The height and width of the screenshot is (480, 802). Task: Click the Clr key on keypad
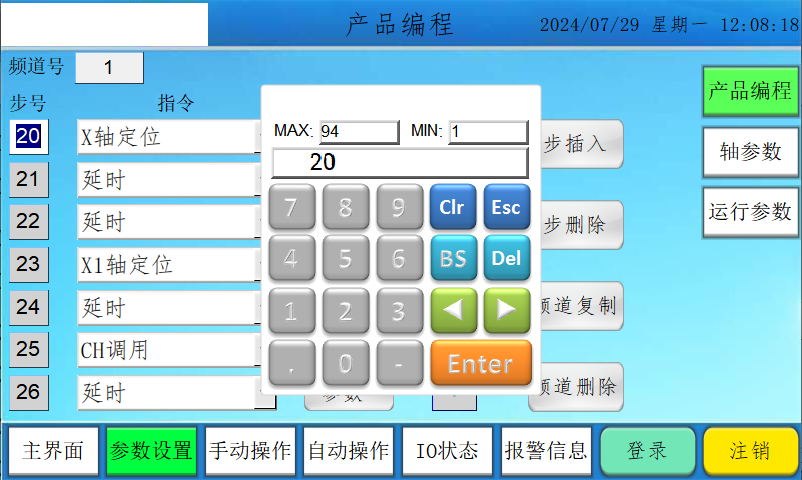click(x=452, y=207)
